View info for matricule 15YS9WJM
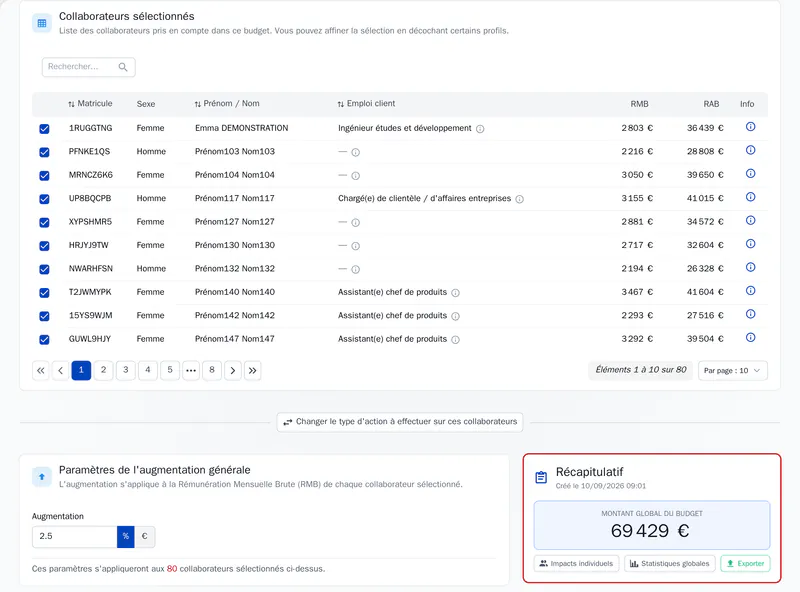 [x=750, y=314]
